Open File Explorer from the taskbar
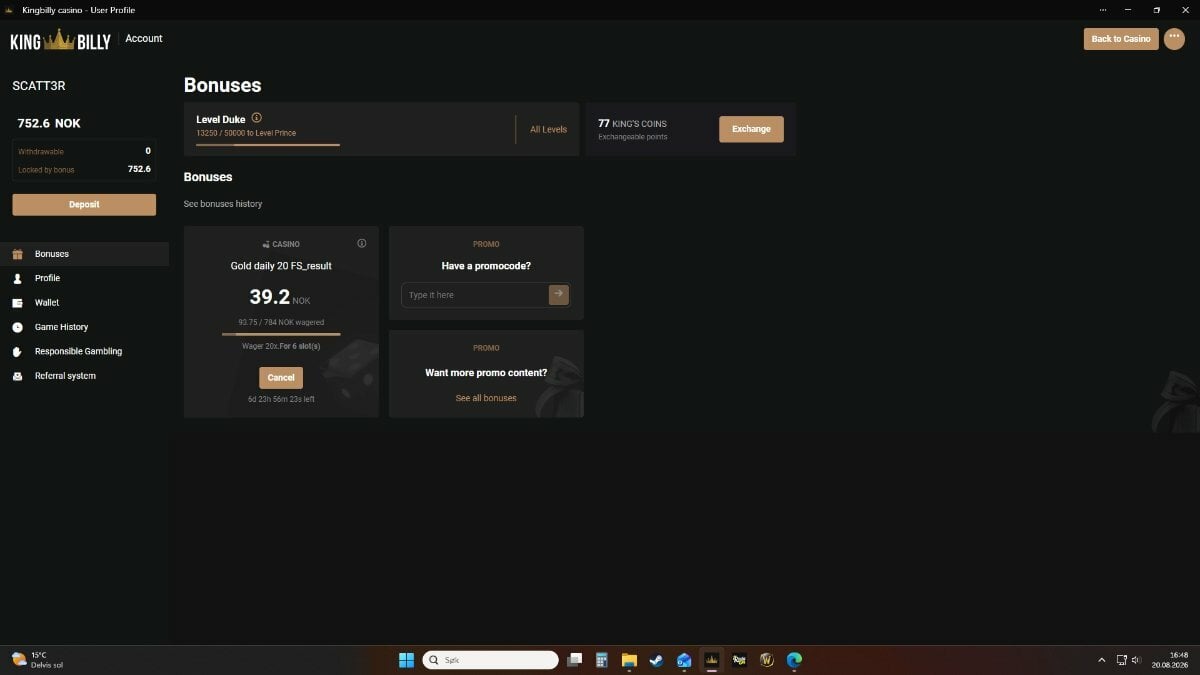 (629, 660)
